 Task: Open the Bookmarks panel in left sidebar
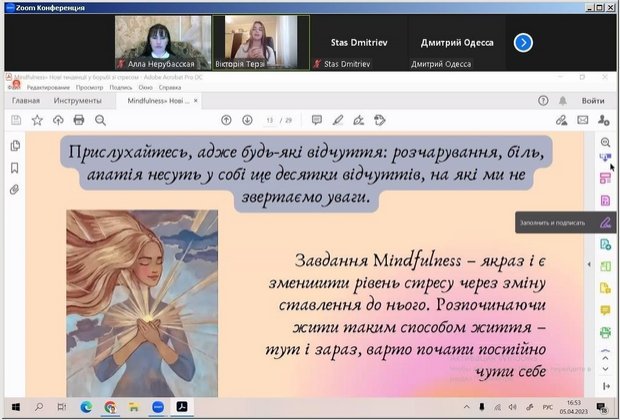15,167
